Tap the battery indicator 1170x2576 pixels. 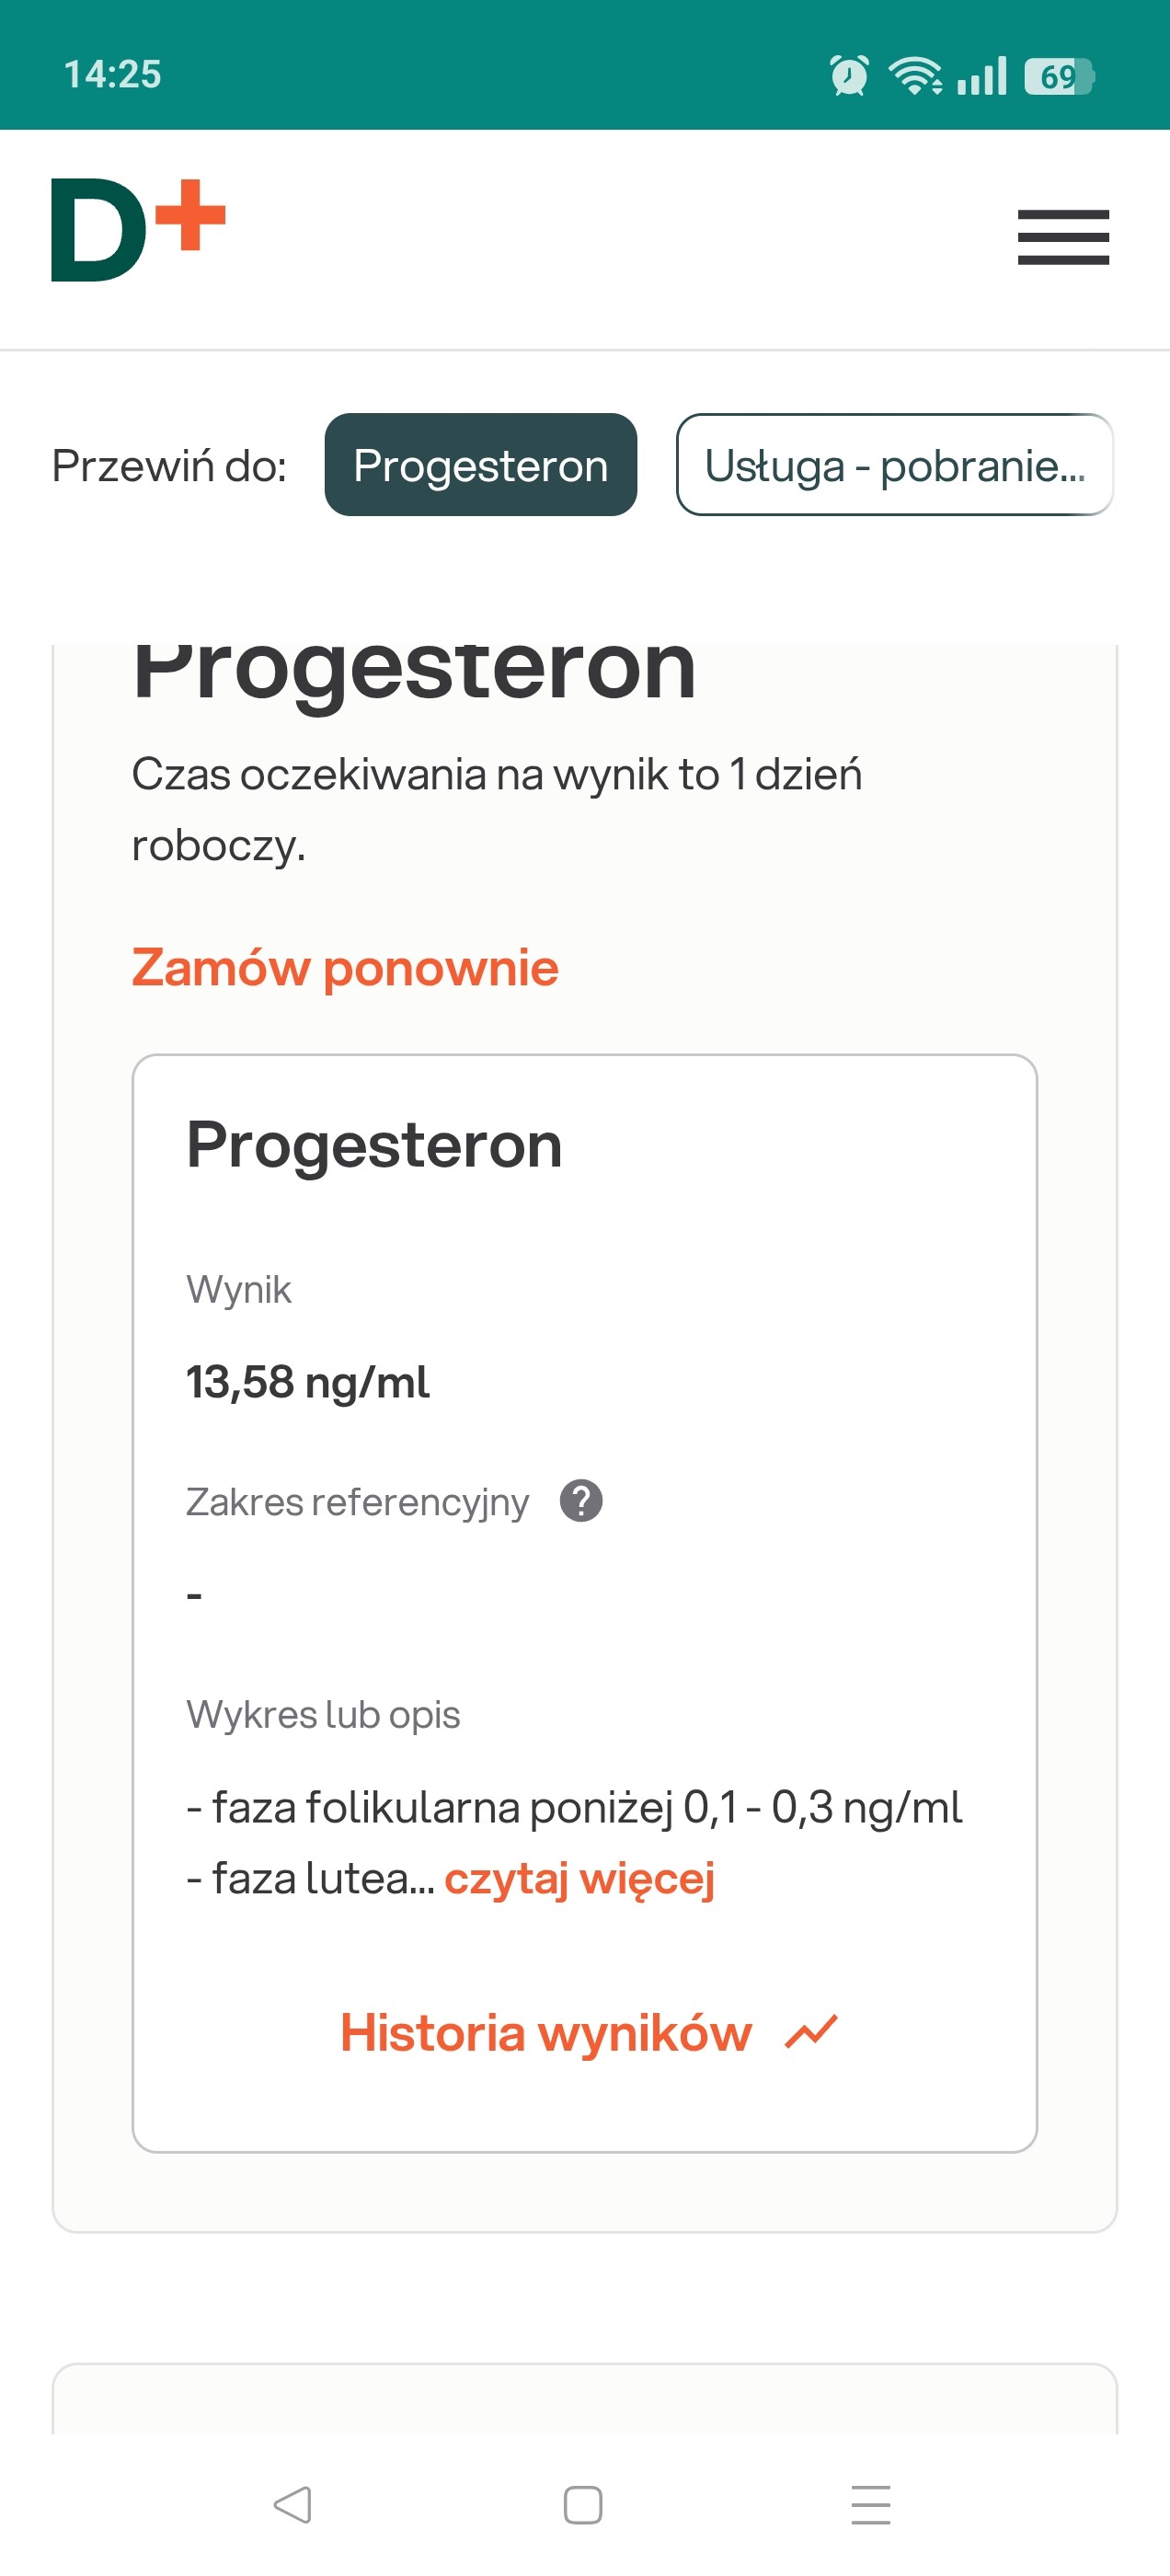(1059, 76)
